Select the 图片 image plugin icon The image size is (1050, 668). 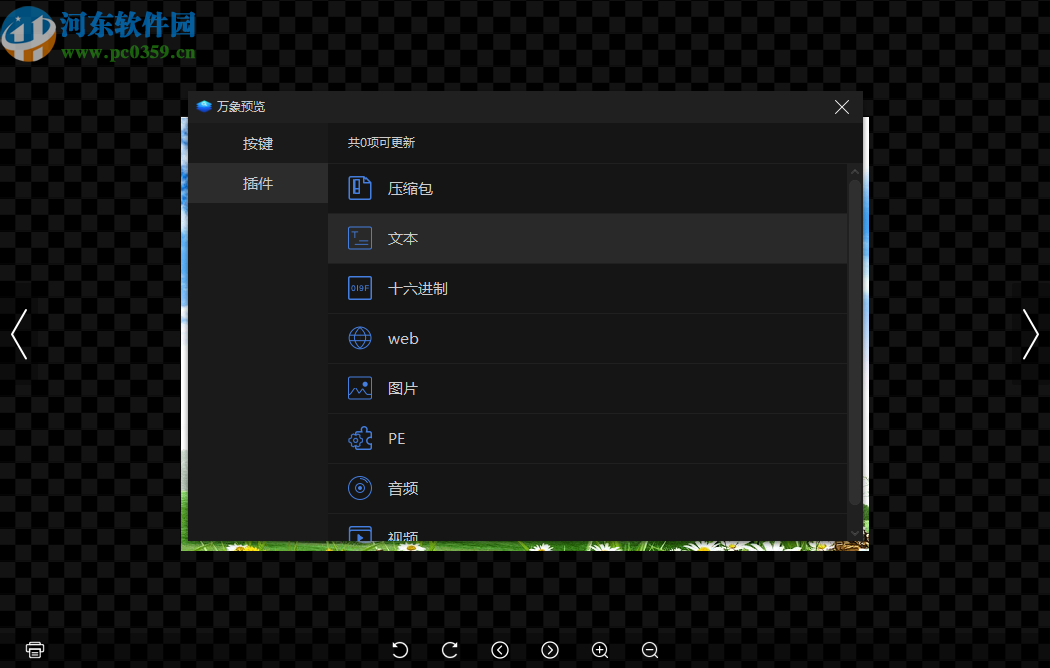point(360,387)
